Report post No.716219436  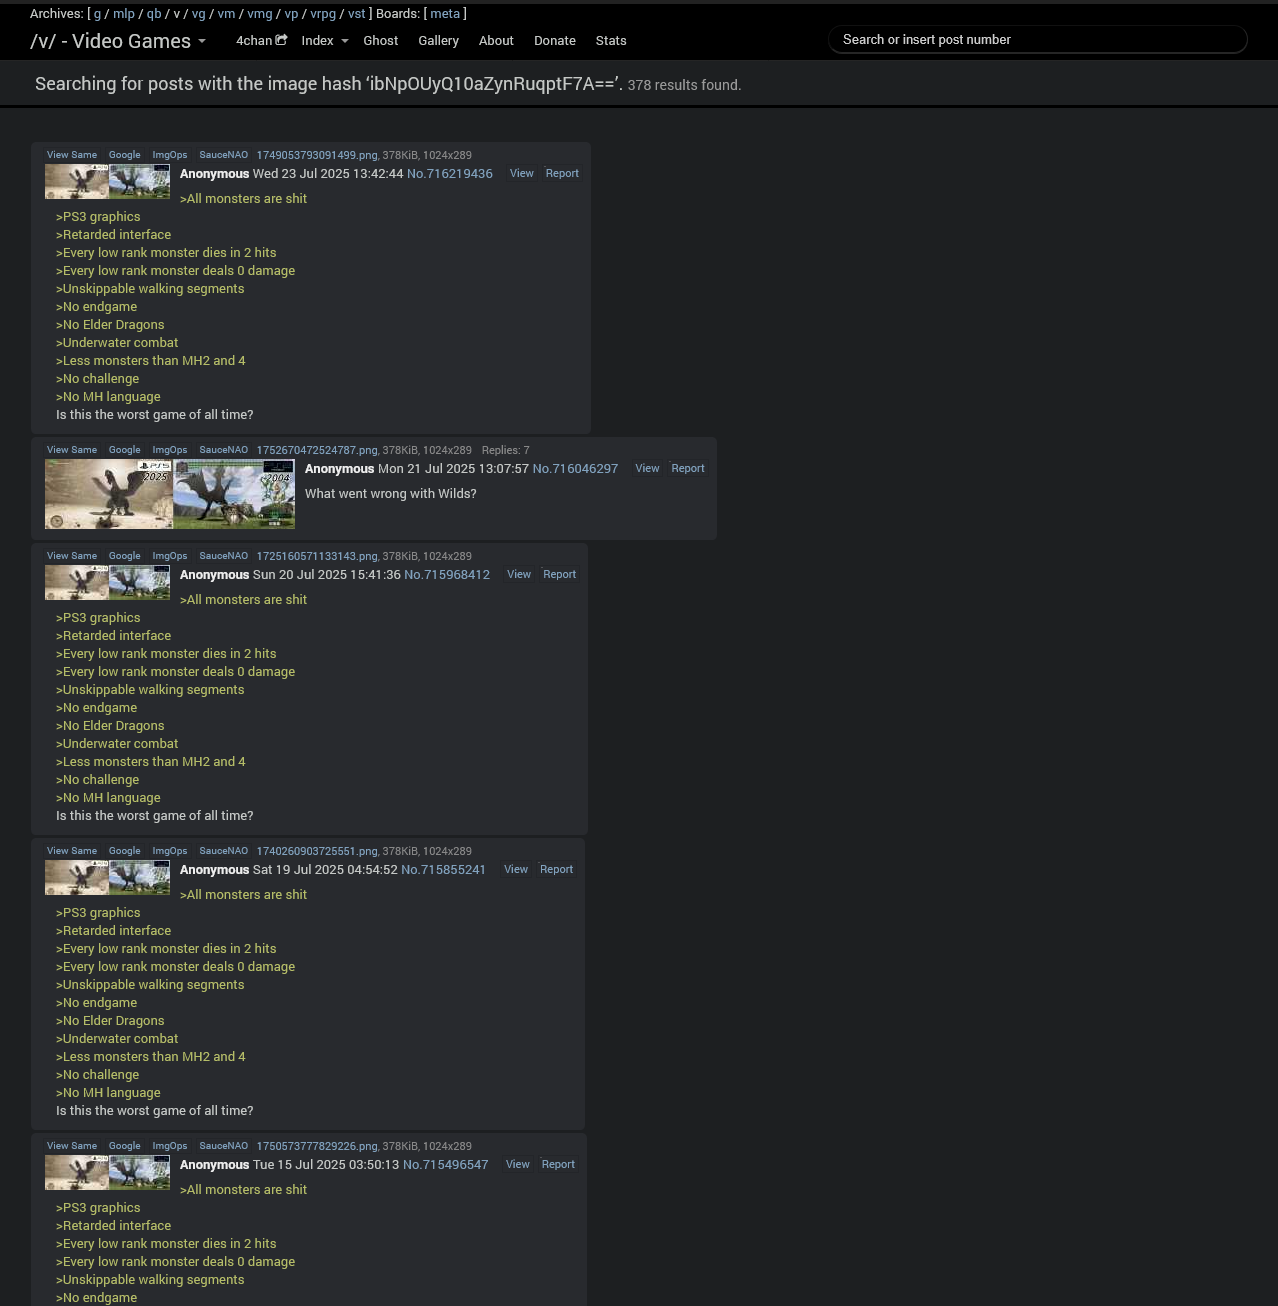pyautogui.click(x=562, y=174)
